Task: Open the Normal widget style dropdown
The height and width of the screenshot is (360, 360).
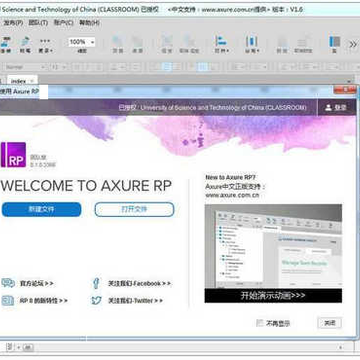Action: 24,67
